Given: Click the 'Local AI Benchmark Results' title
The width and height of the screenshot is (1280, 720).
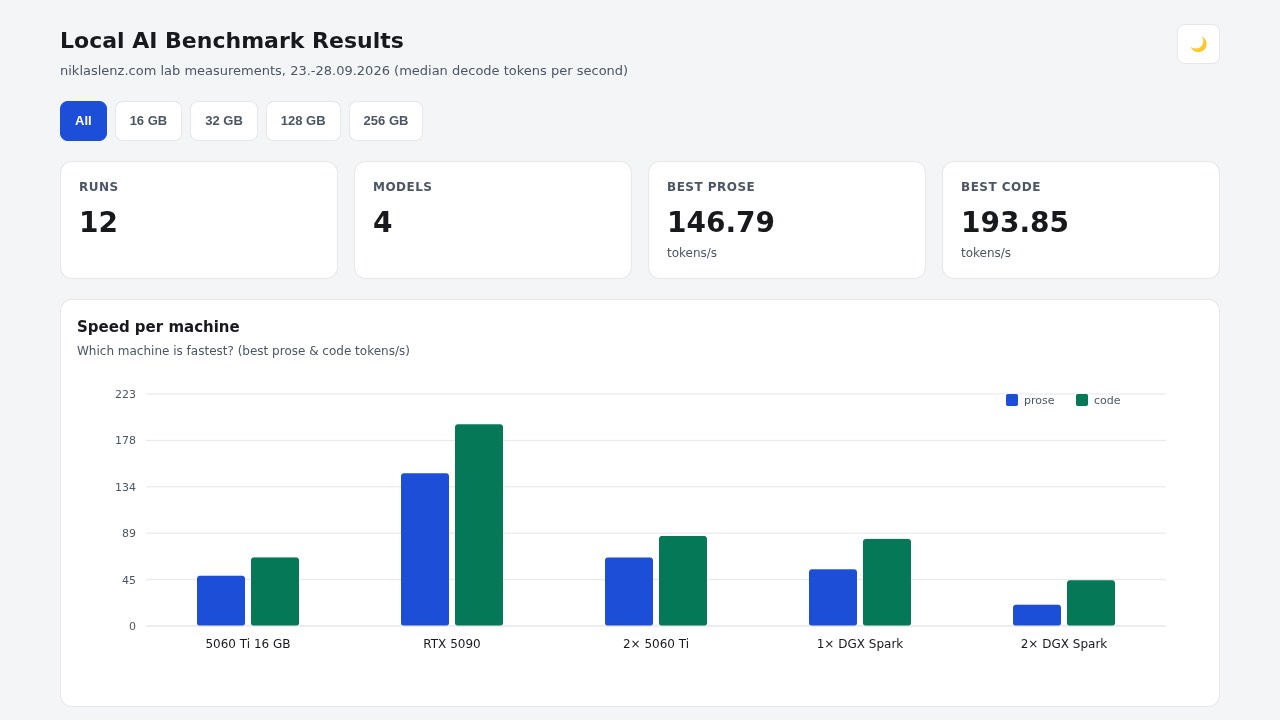Looking at the screenshot, I should 232,41.
